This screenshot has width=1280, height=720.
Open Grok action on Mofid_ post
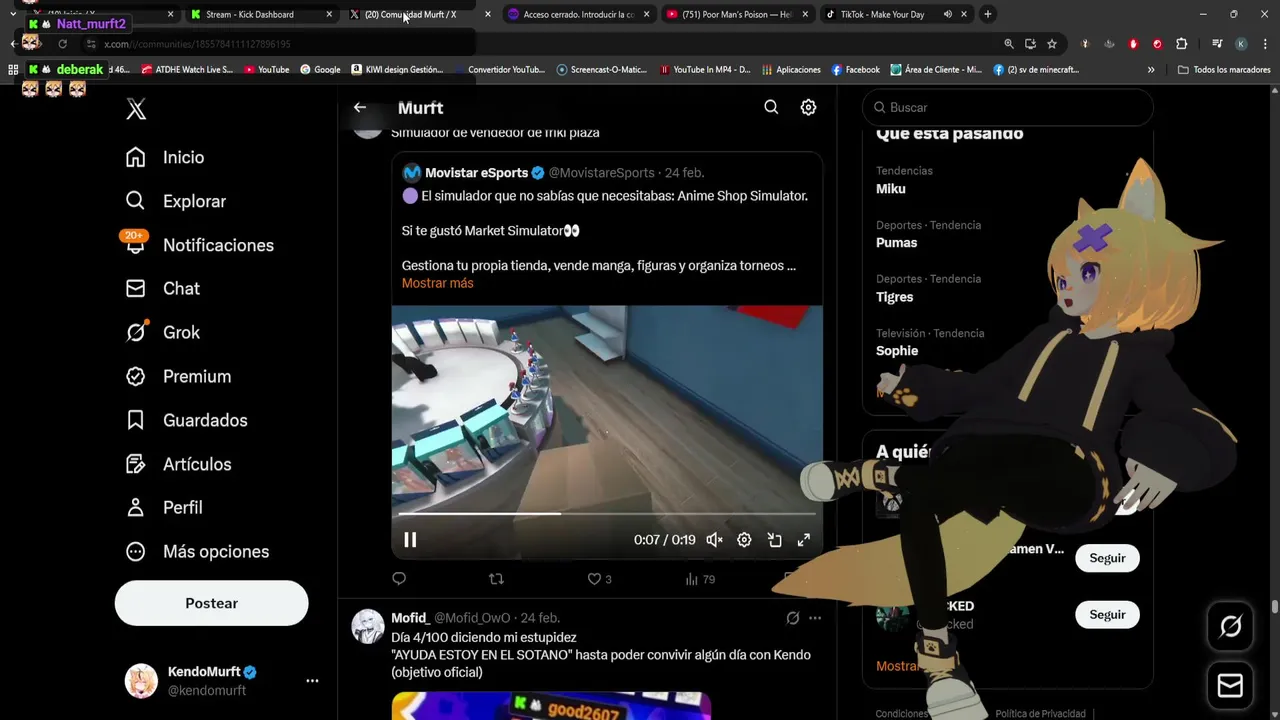click(793, 618)
